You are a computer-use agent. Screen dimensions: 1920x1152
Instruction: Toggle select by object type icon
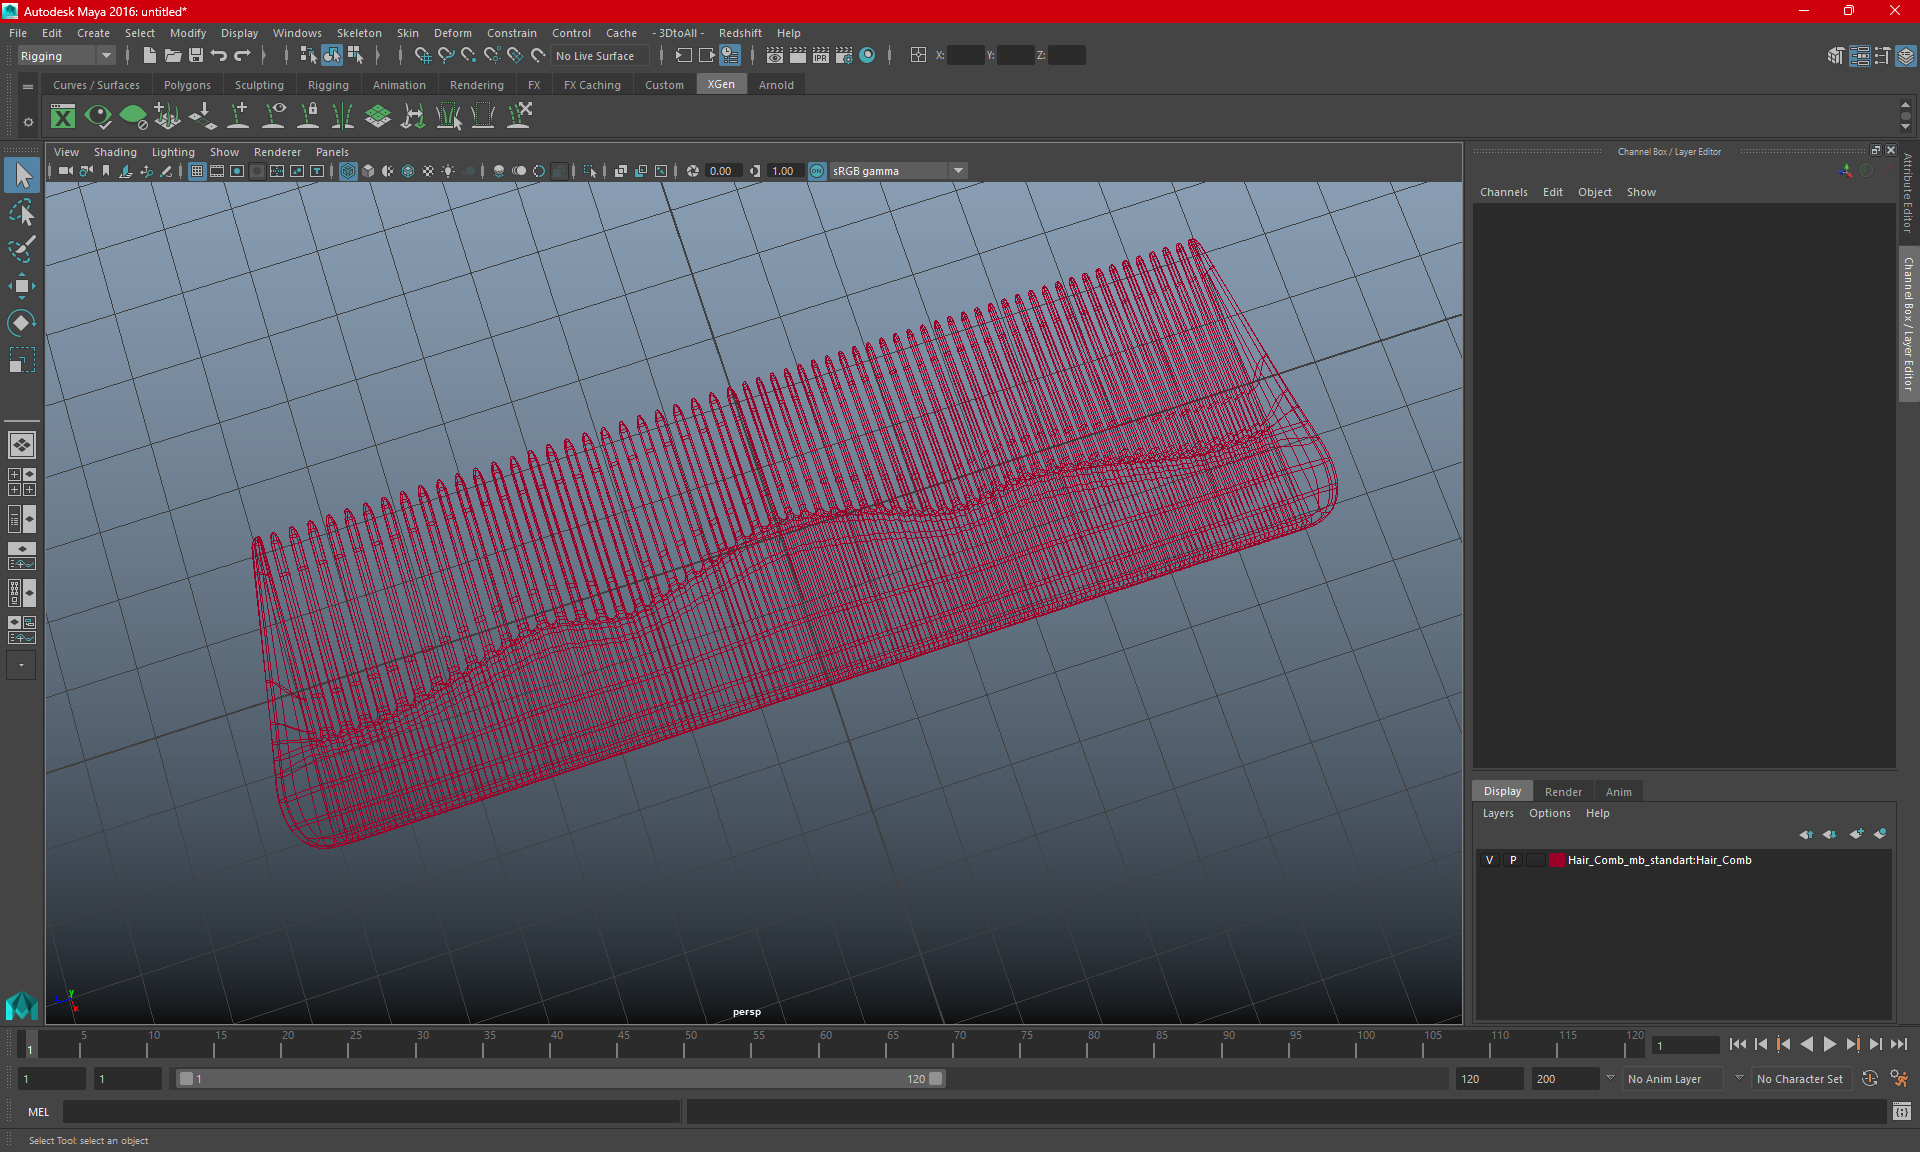pos(331,56)
